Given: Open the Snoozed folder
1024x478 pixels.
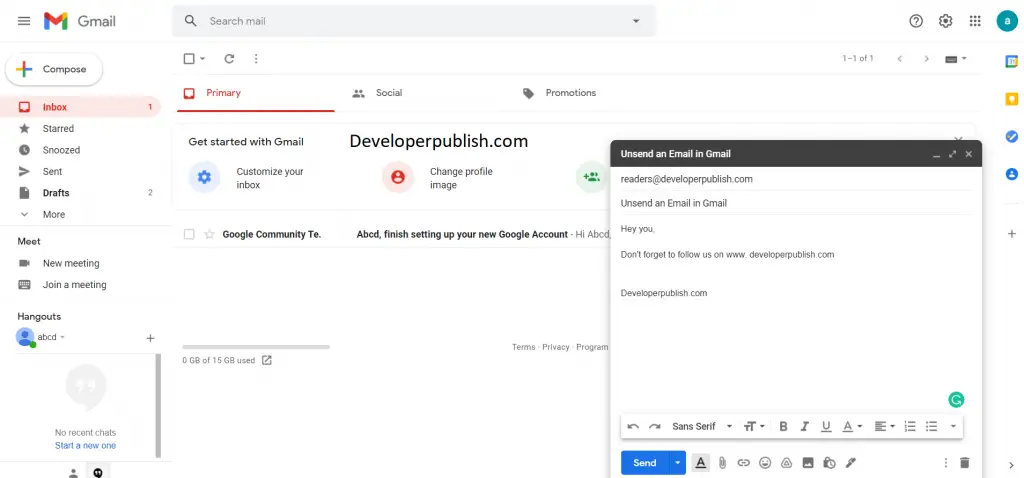Looking at the screenshot, I should pos(81,150).
